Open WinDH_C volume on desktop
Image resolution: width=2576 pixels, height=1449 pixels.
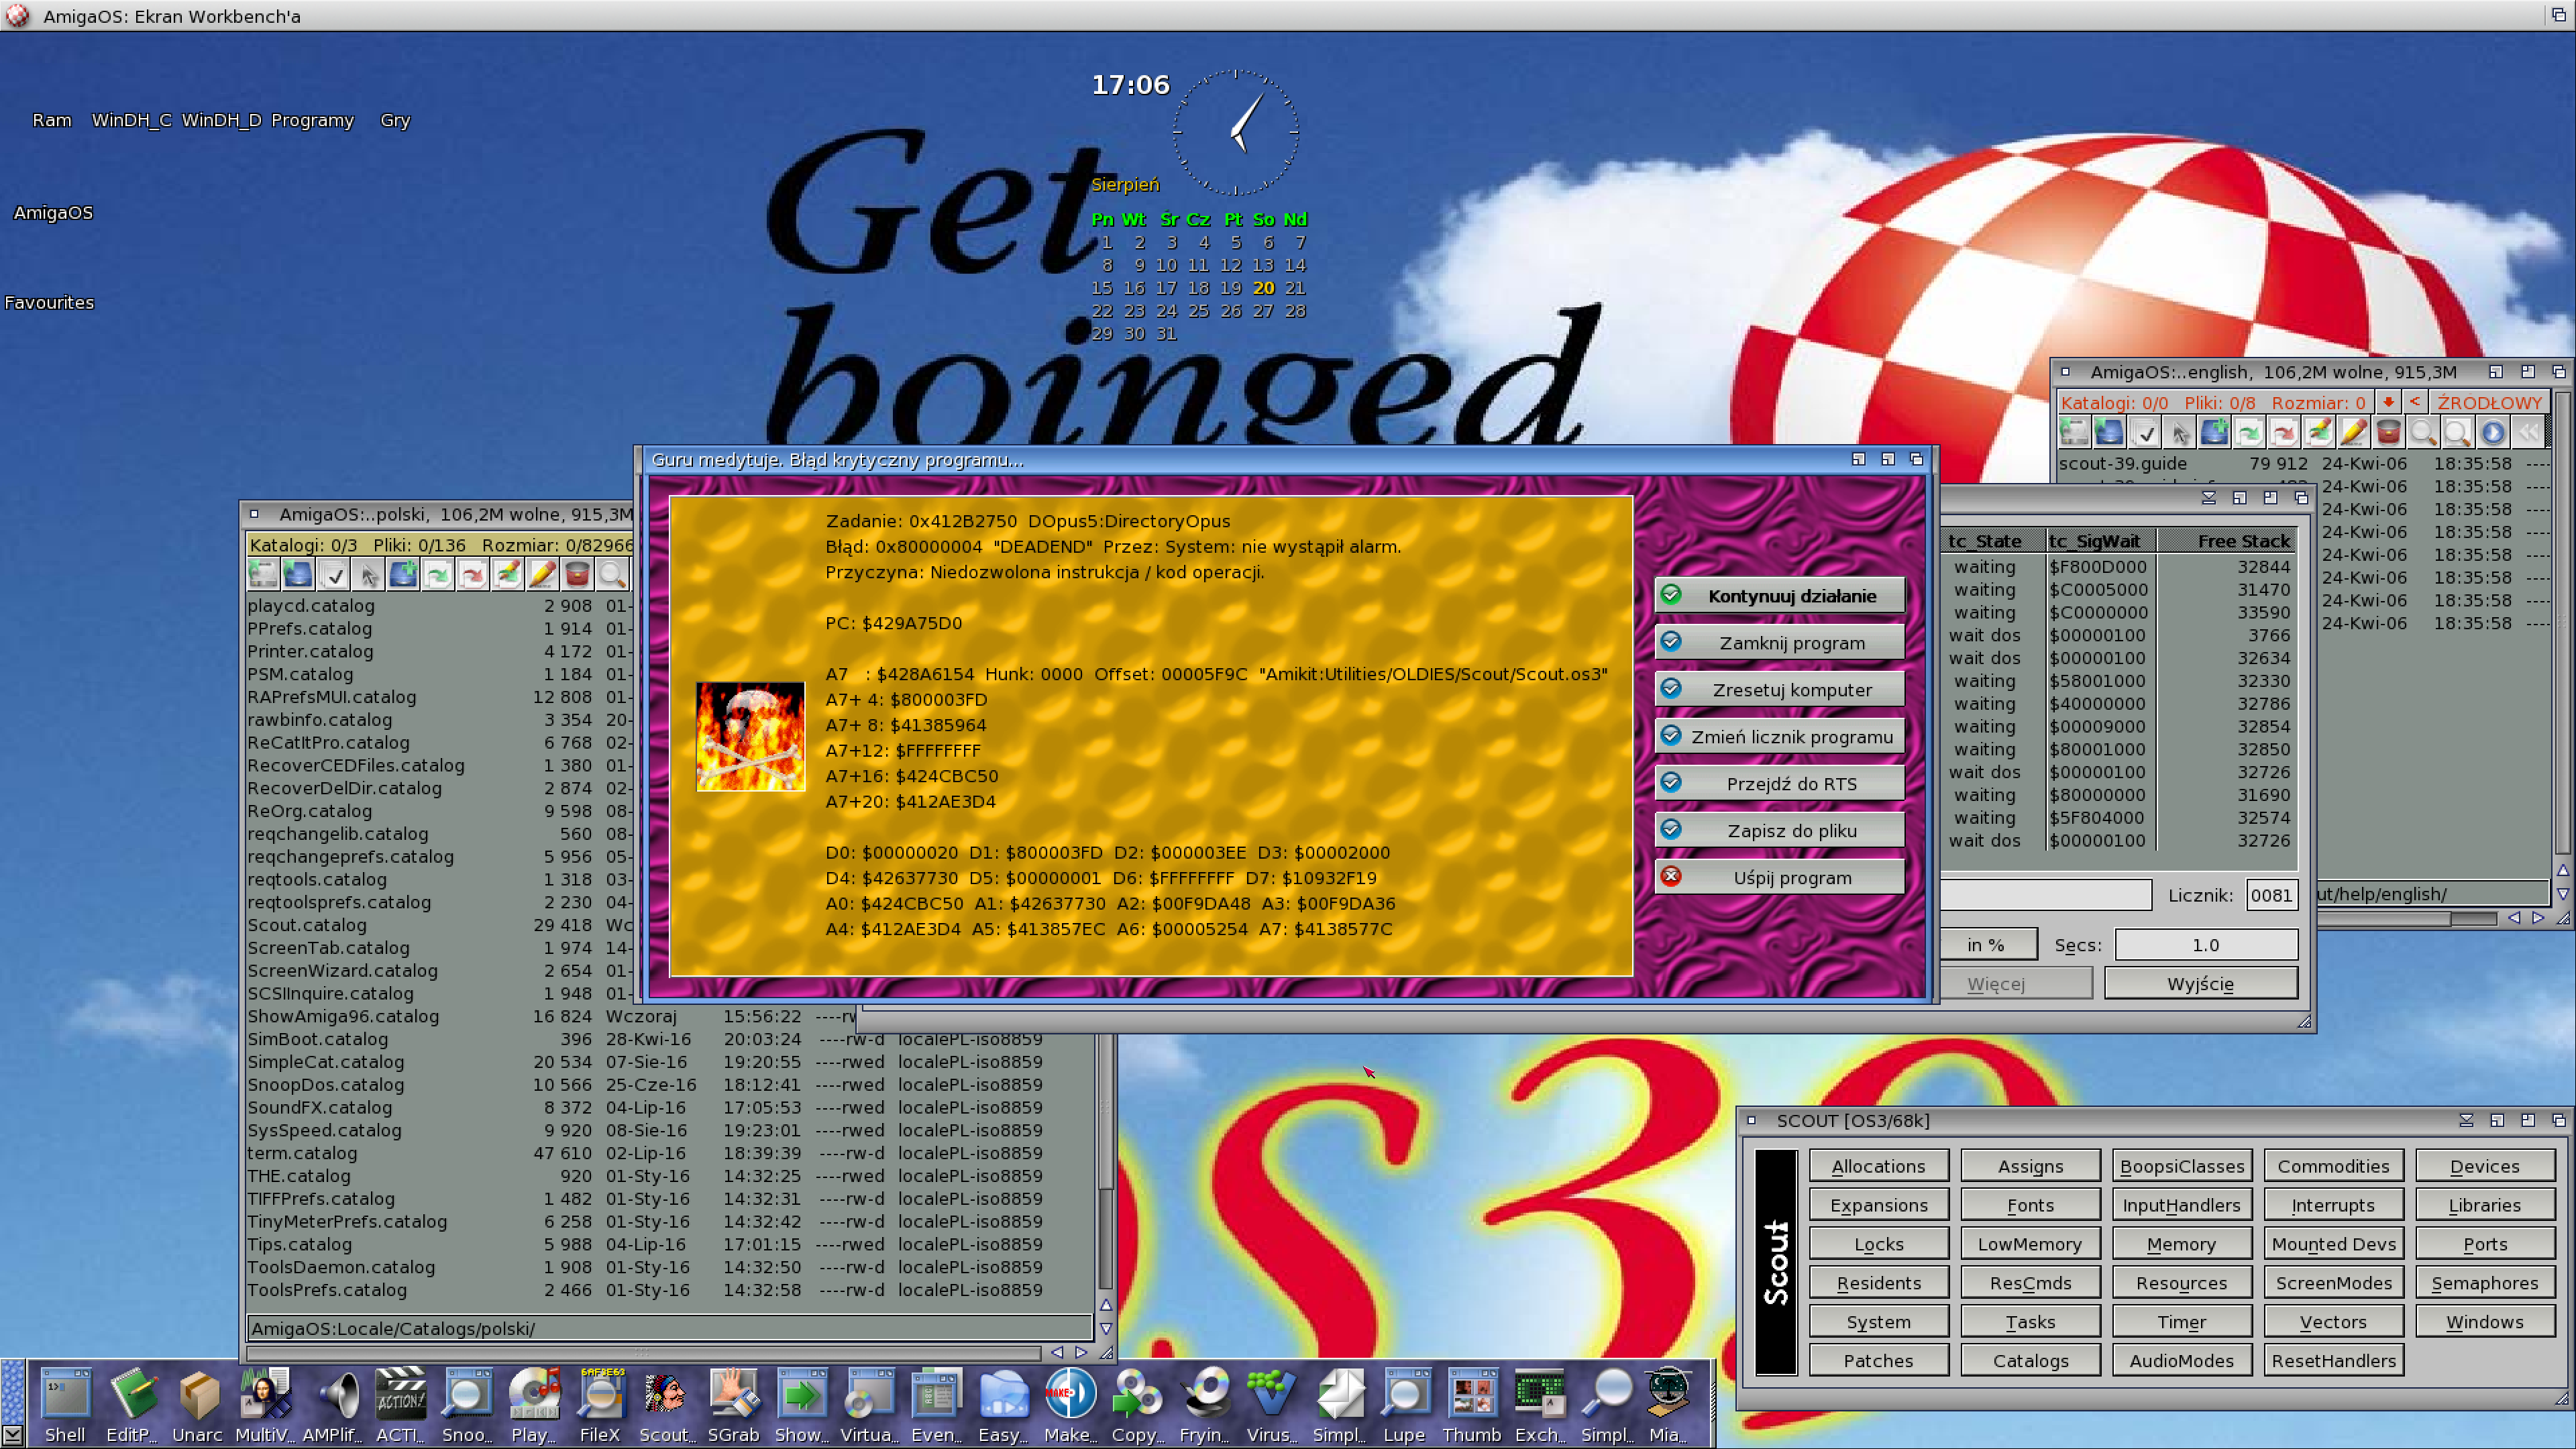click(x=131, y=120)
